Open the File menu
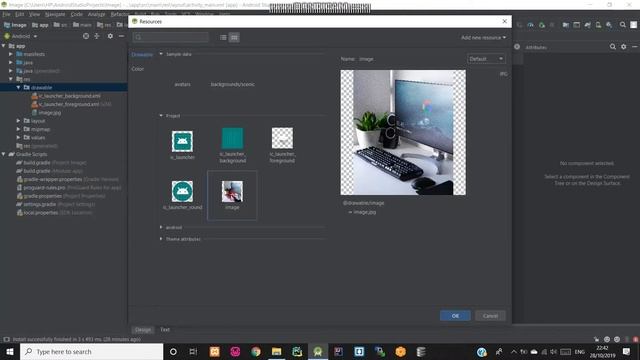 coord(7,14)
